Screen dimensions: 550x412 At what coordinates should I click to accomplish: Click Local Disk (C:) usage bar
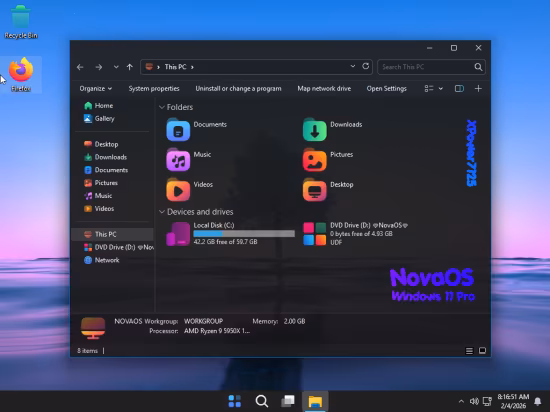click(244, 234)
